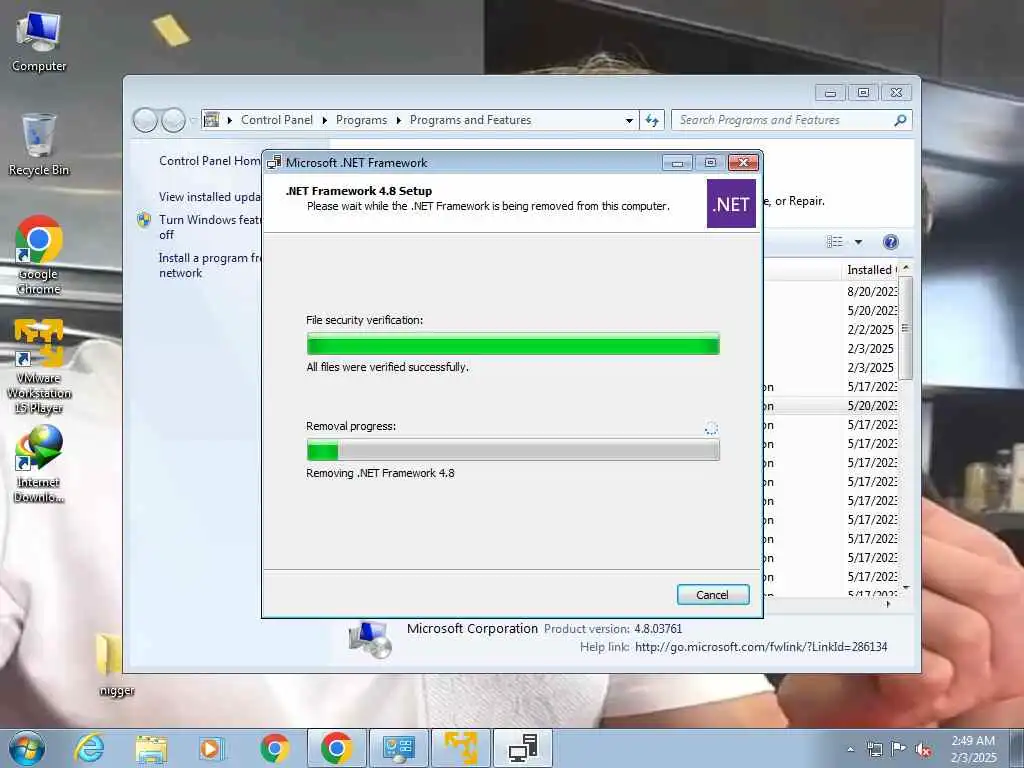This screenshot has height=768, width=1024.
Task: Click Microsoft Corporation in the details pane
Action: click(x=472, y=628)
